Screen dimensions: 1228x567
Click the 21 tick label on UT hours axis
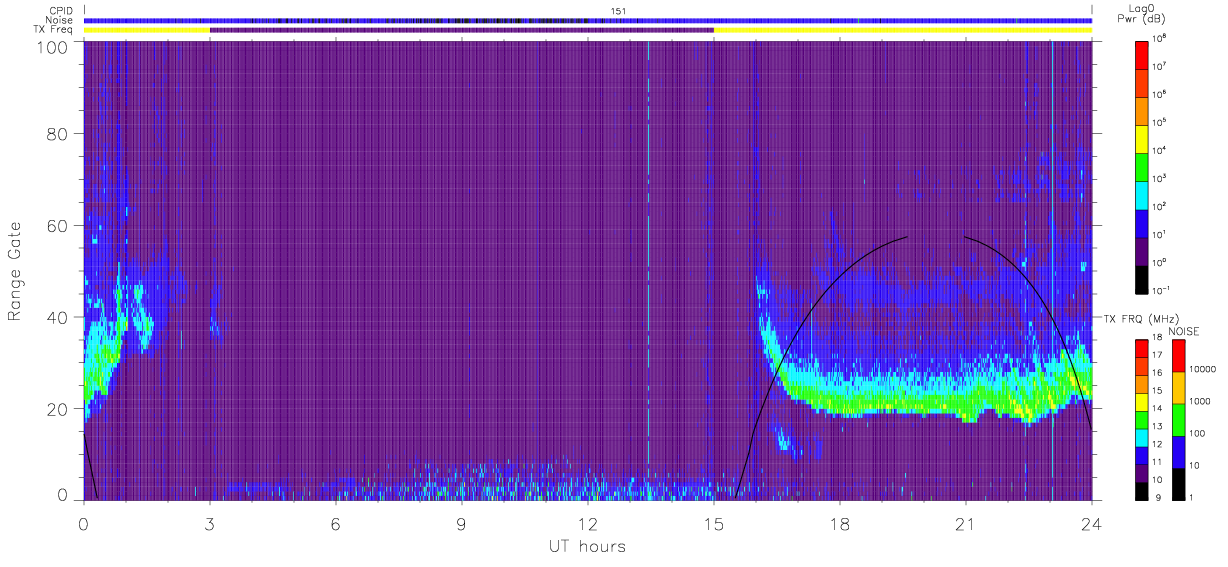click(965, 524)
